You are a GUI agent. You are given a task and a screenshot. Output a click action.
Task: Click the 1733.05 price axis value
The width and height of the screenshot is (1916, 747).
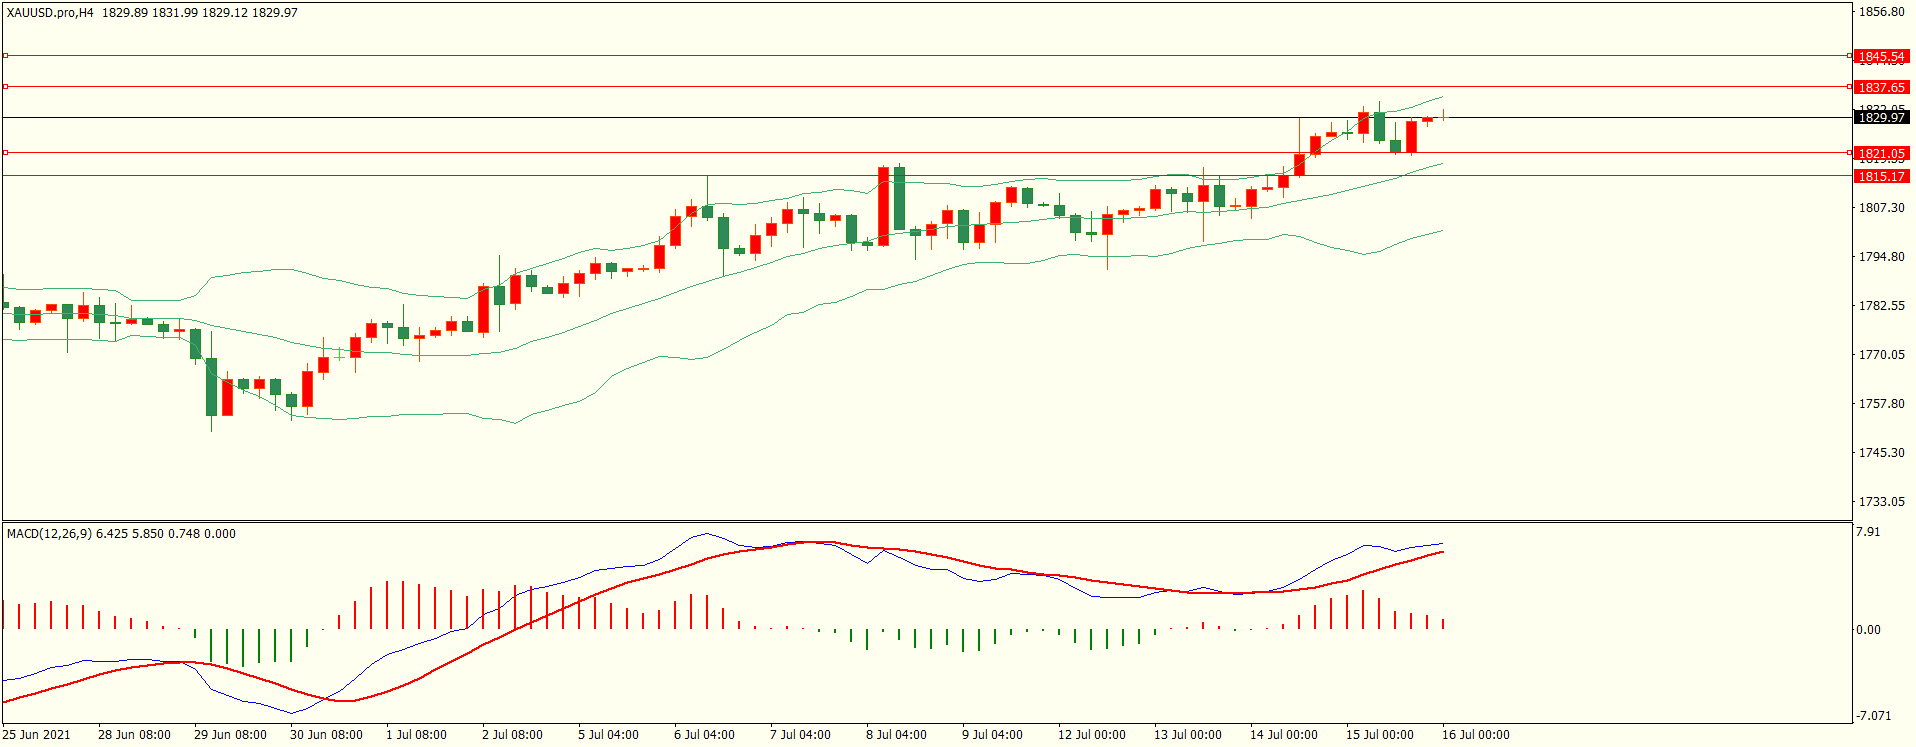tap(1881, 502)
